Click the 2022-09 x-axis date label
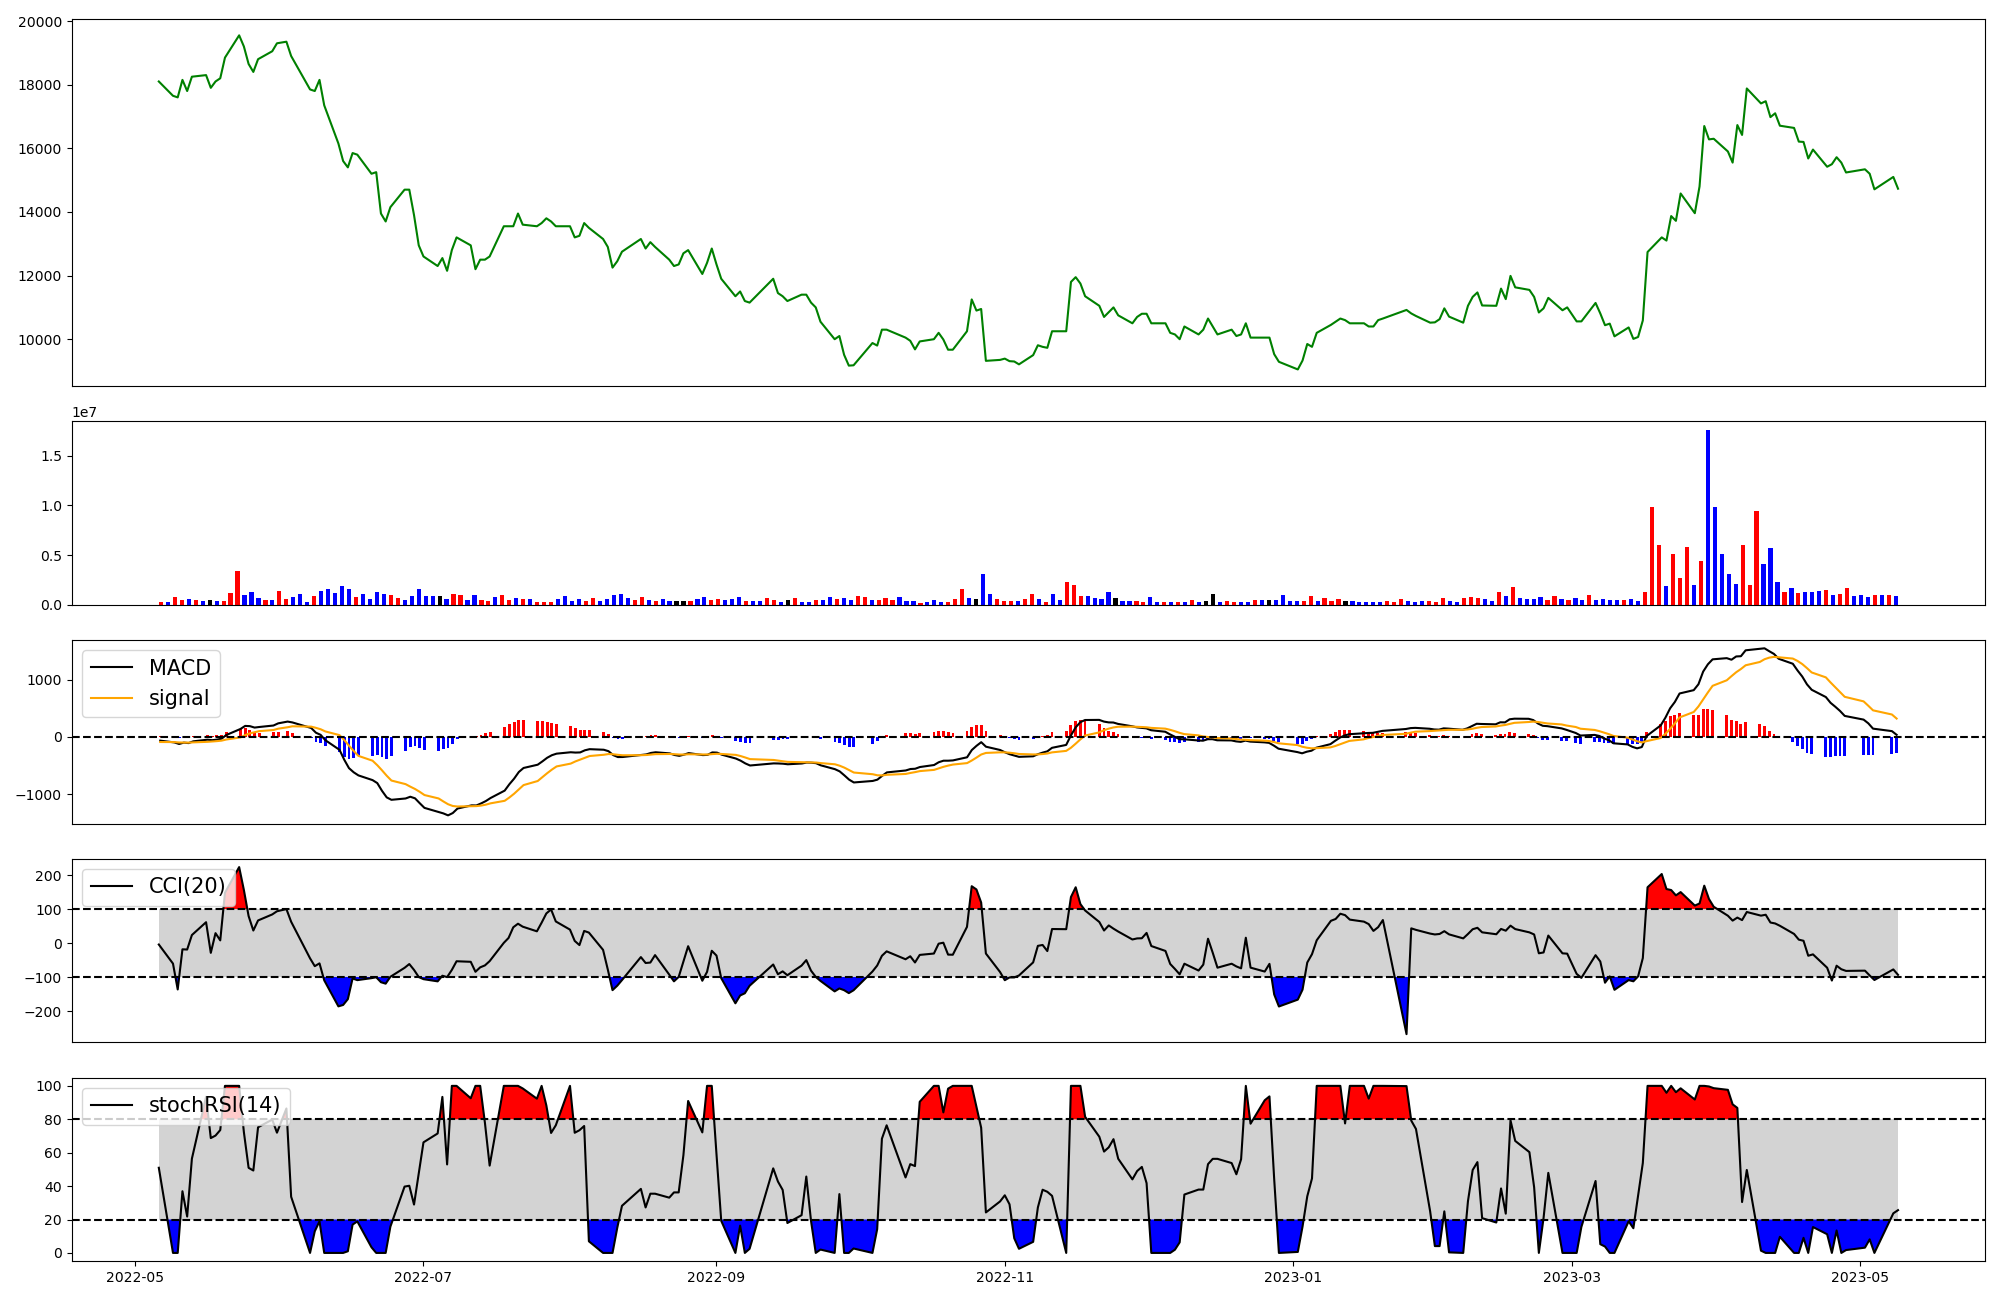The width and height of the screenshot is (2000, 1300). pyautogui.click(x=716, y=1277)
